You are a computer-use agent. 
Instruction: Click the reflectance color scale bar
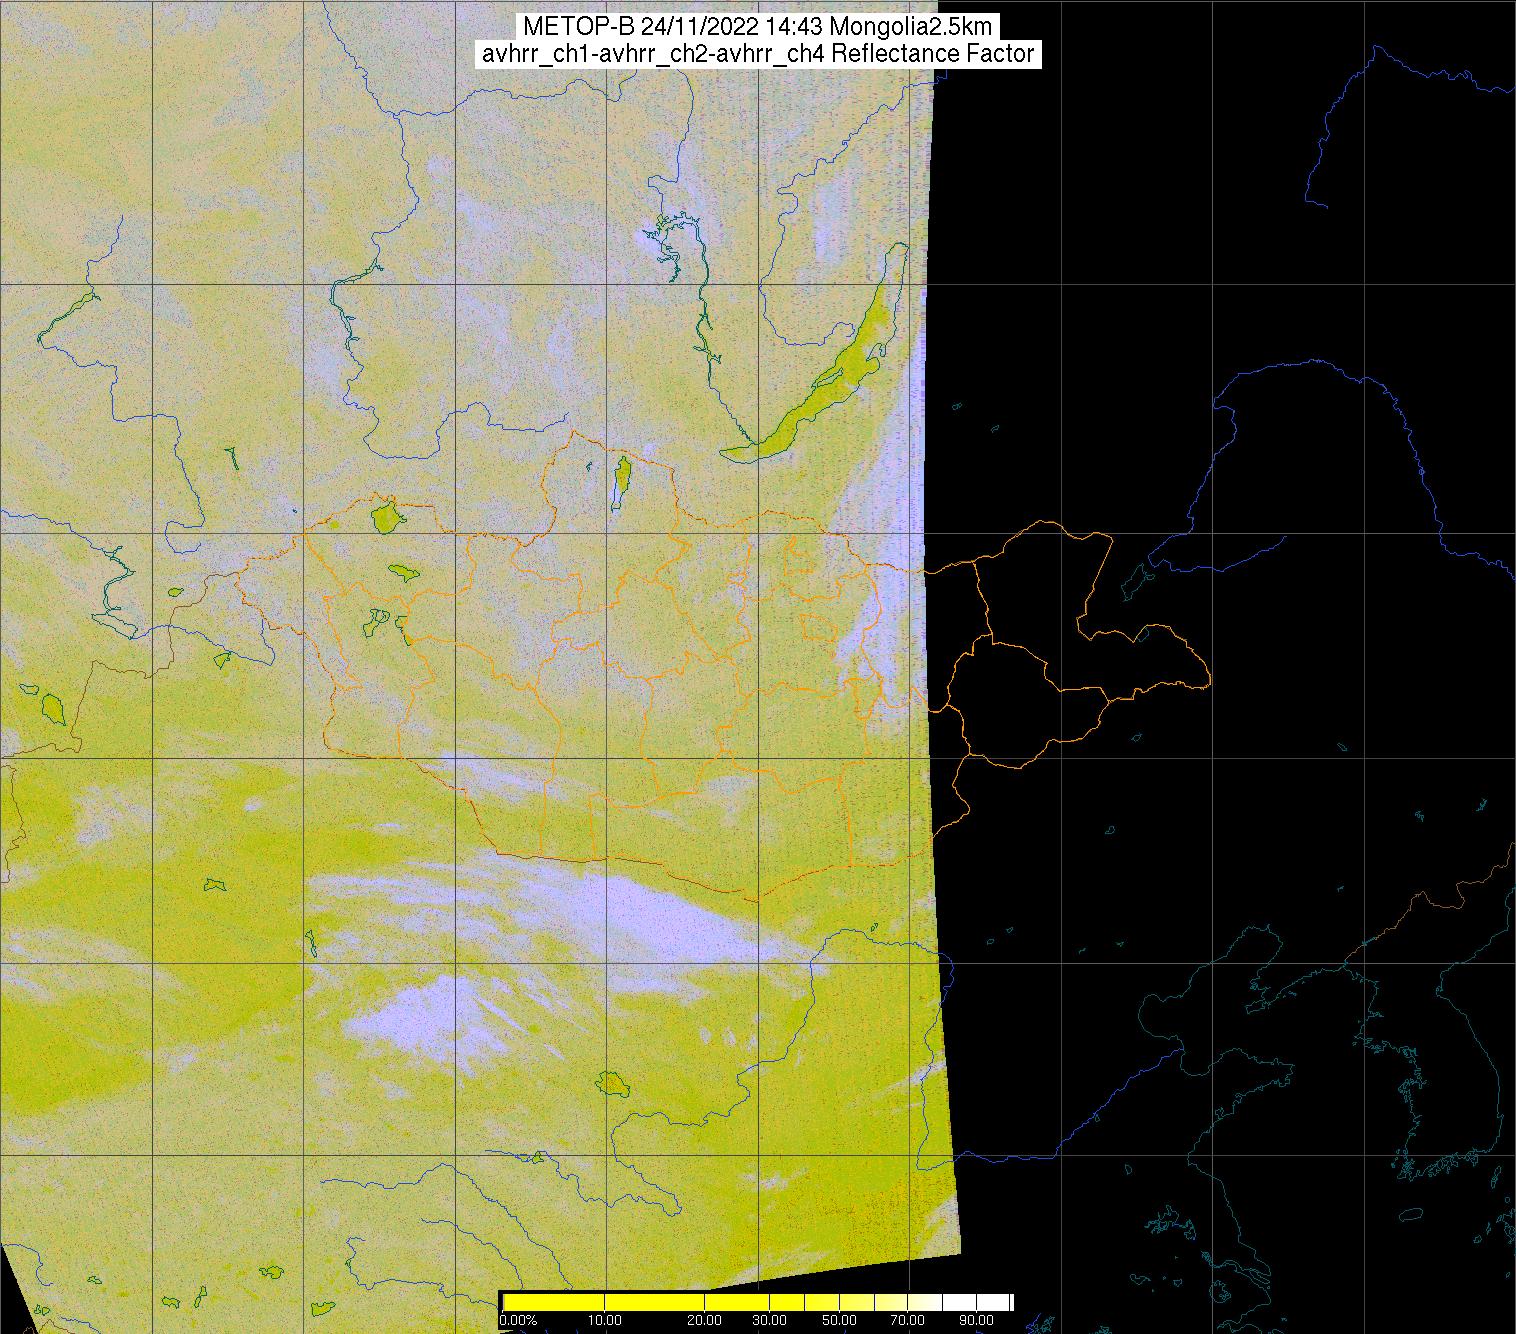pyautogui.click(x=757, y=1302)
